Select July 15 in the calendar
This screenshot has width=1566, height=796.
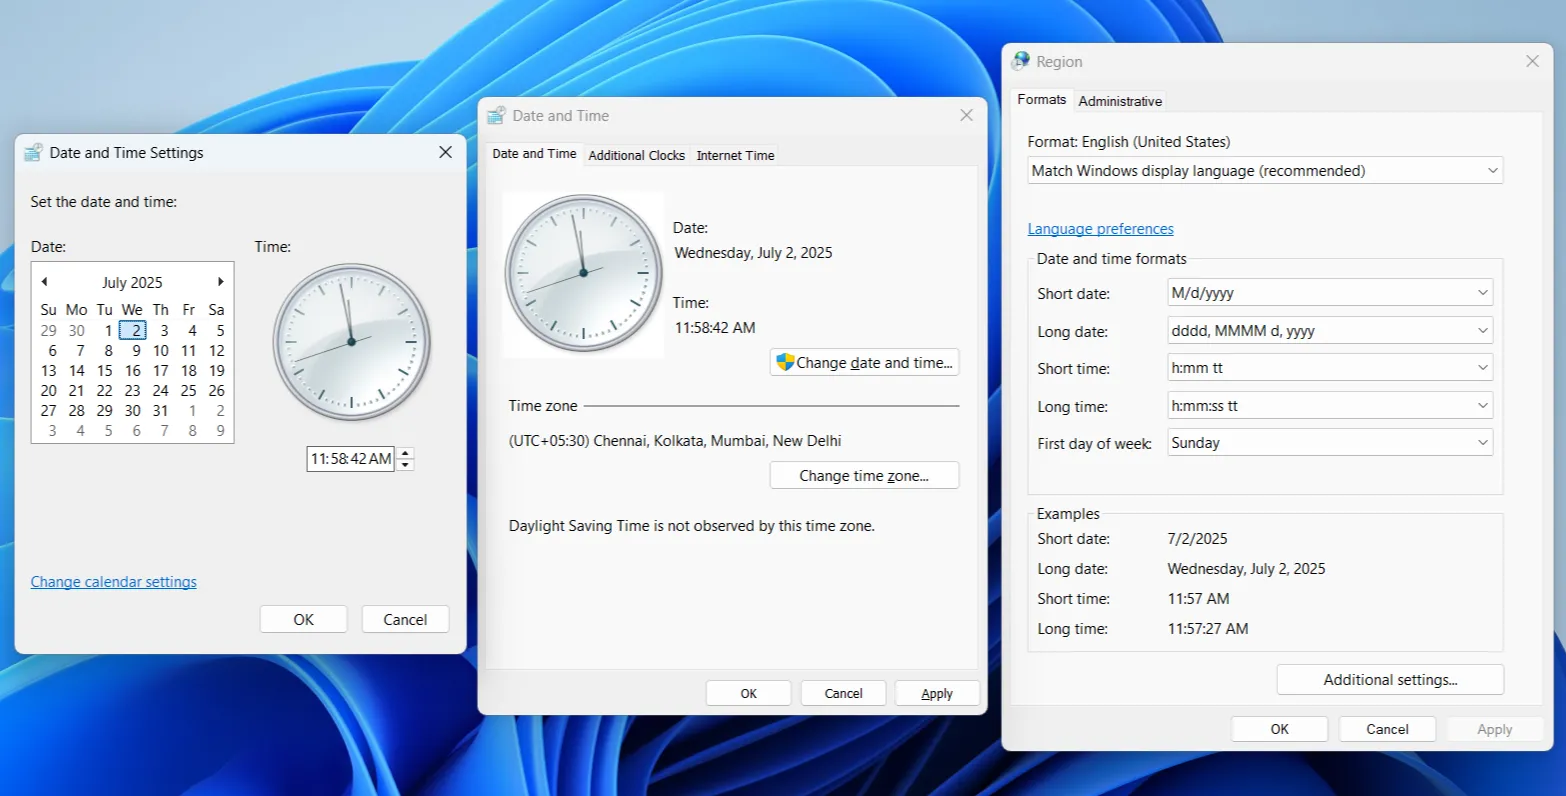[105, 370]
